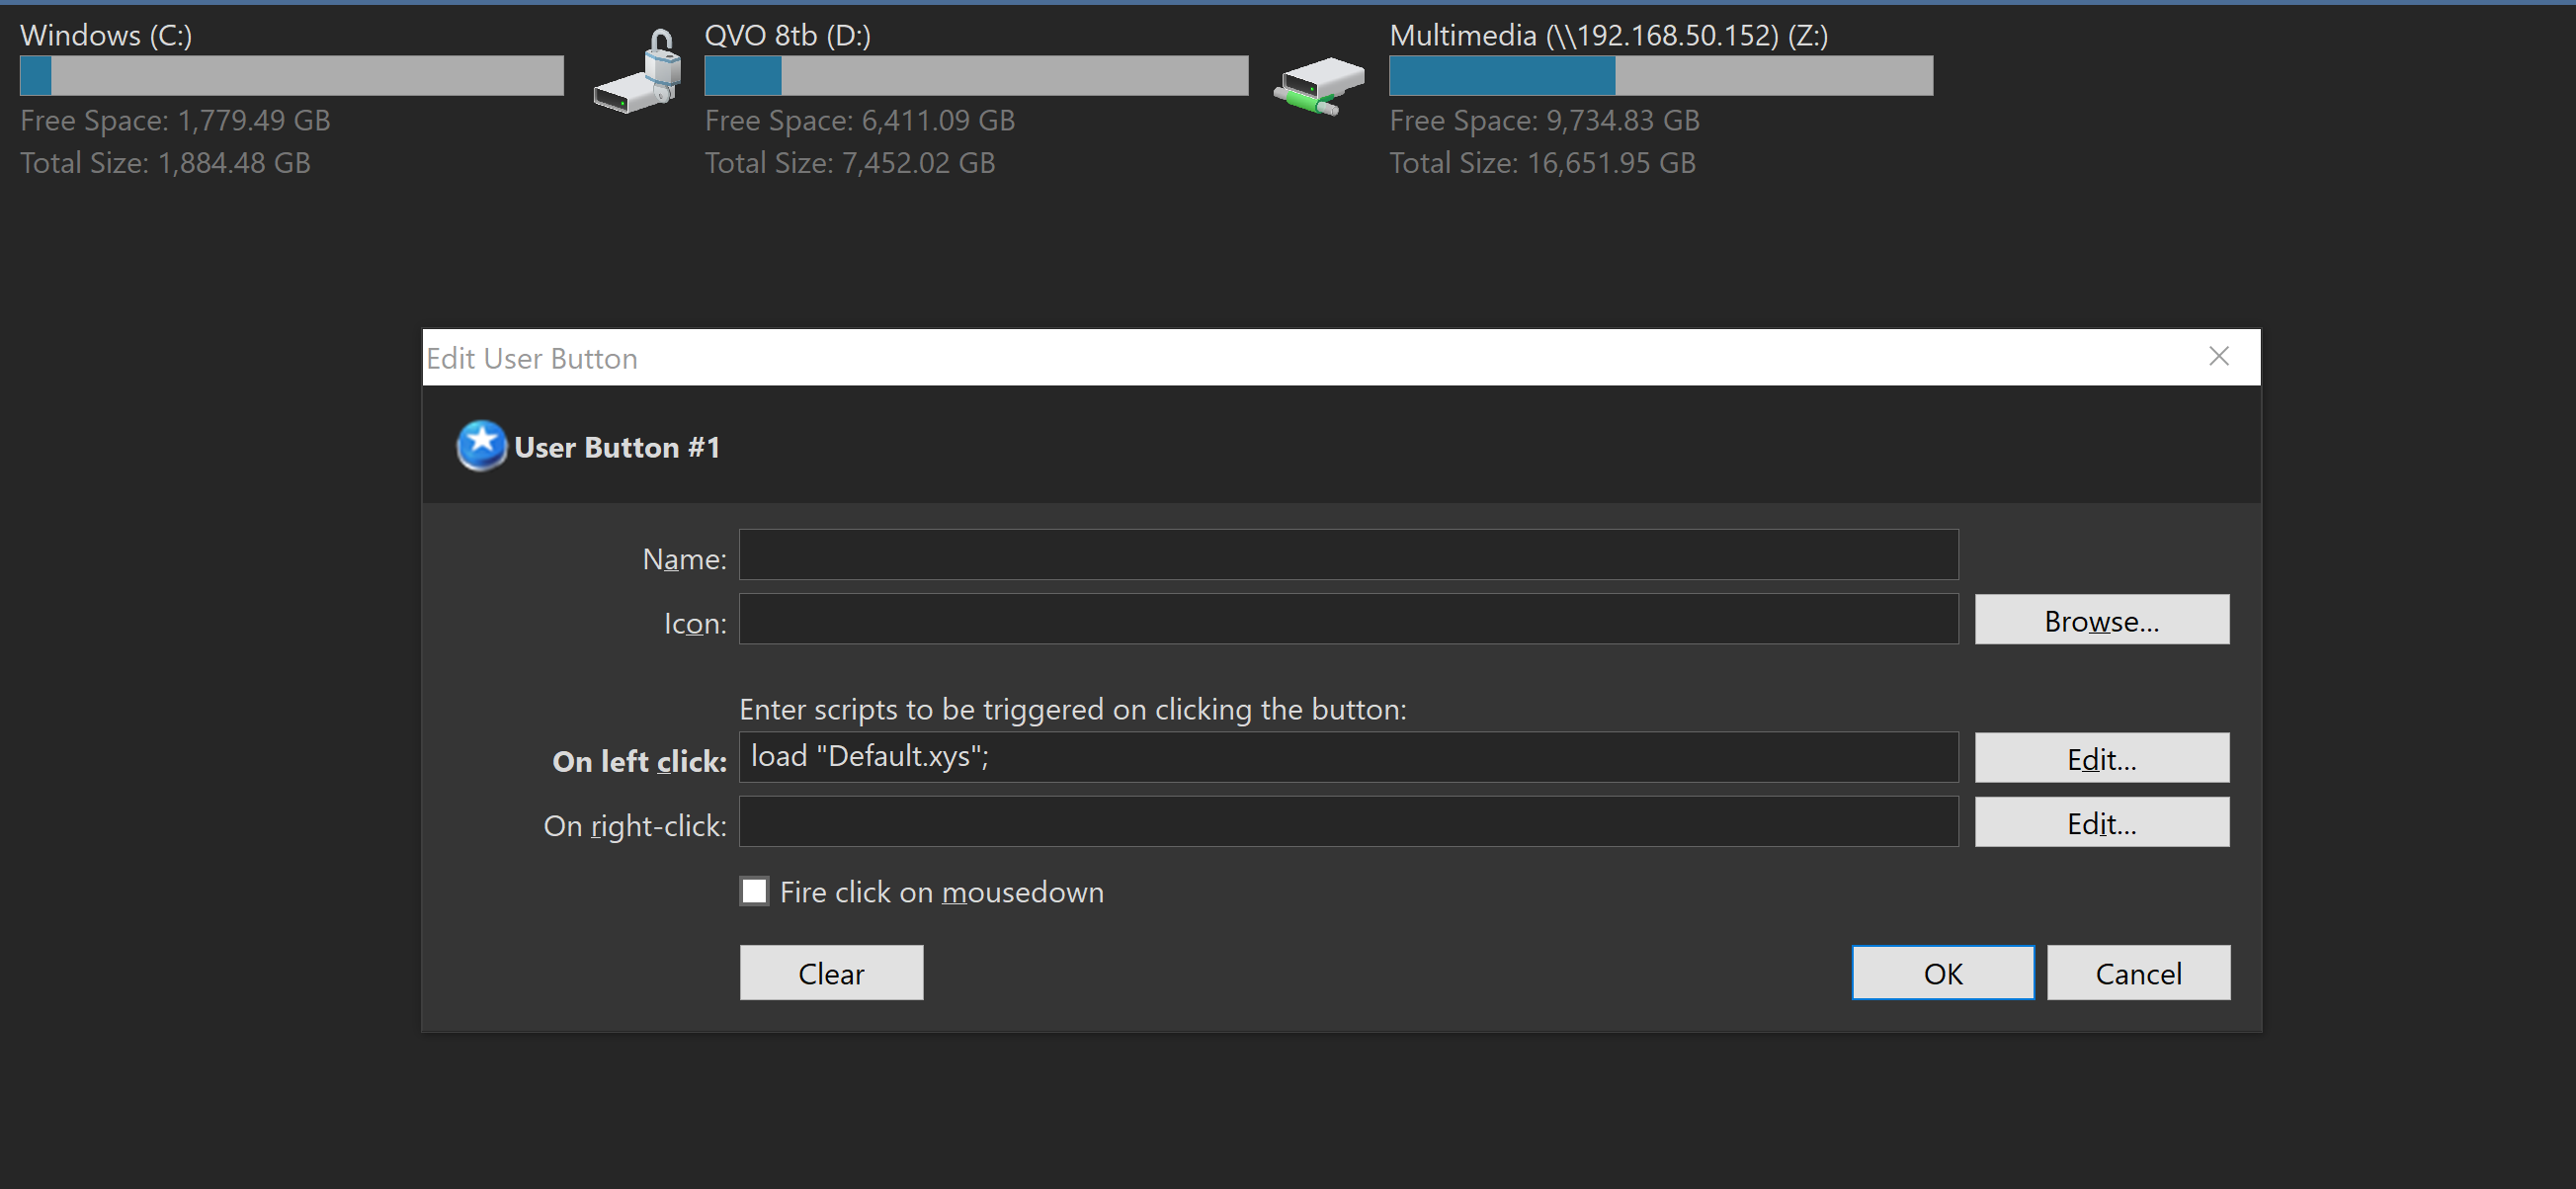Close the Edit User Button dialog
Image resolution: width=2576 pixels, height=1189 pixels.
pos(2218,357)
